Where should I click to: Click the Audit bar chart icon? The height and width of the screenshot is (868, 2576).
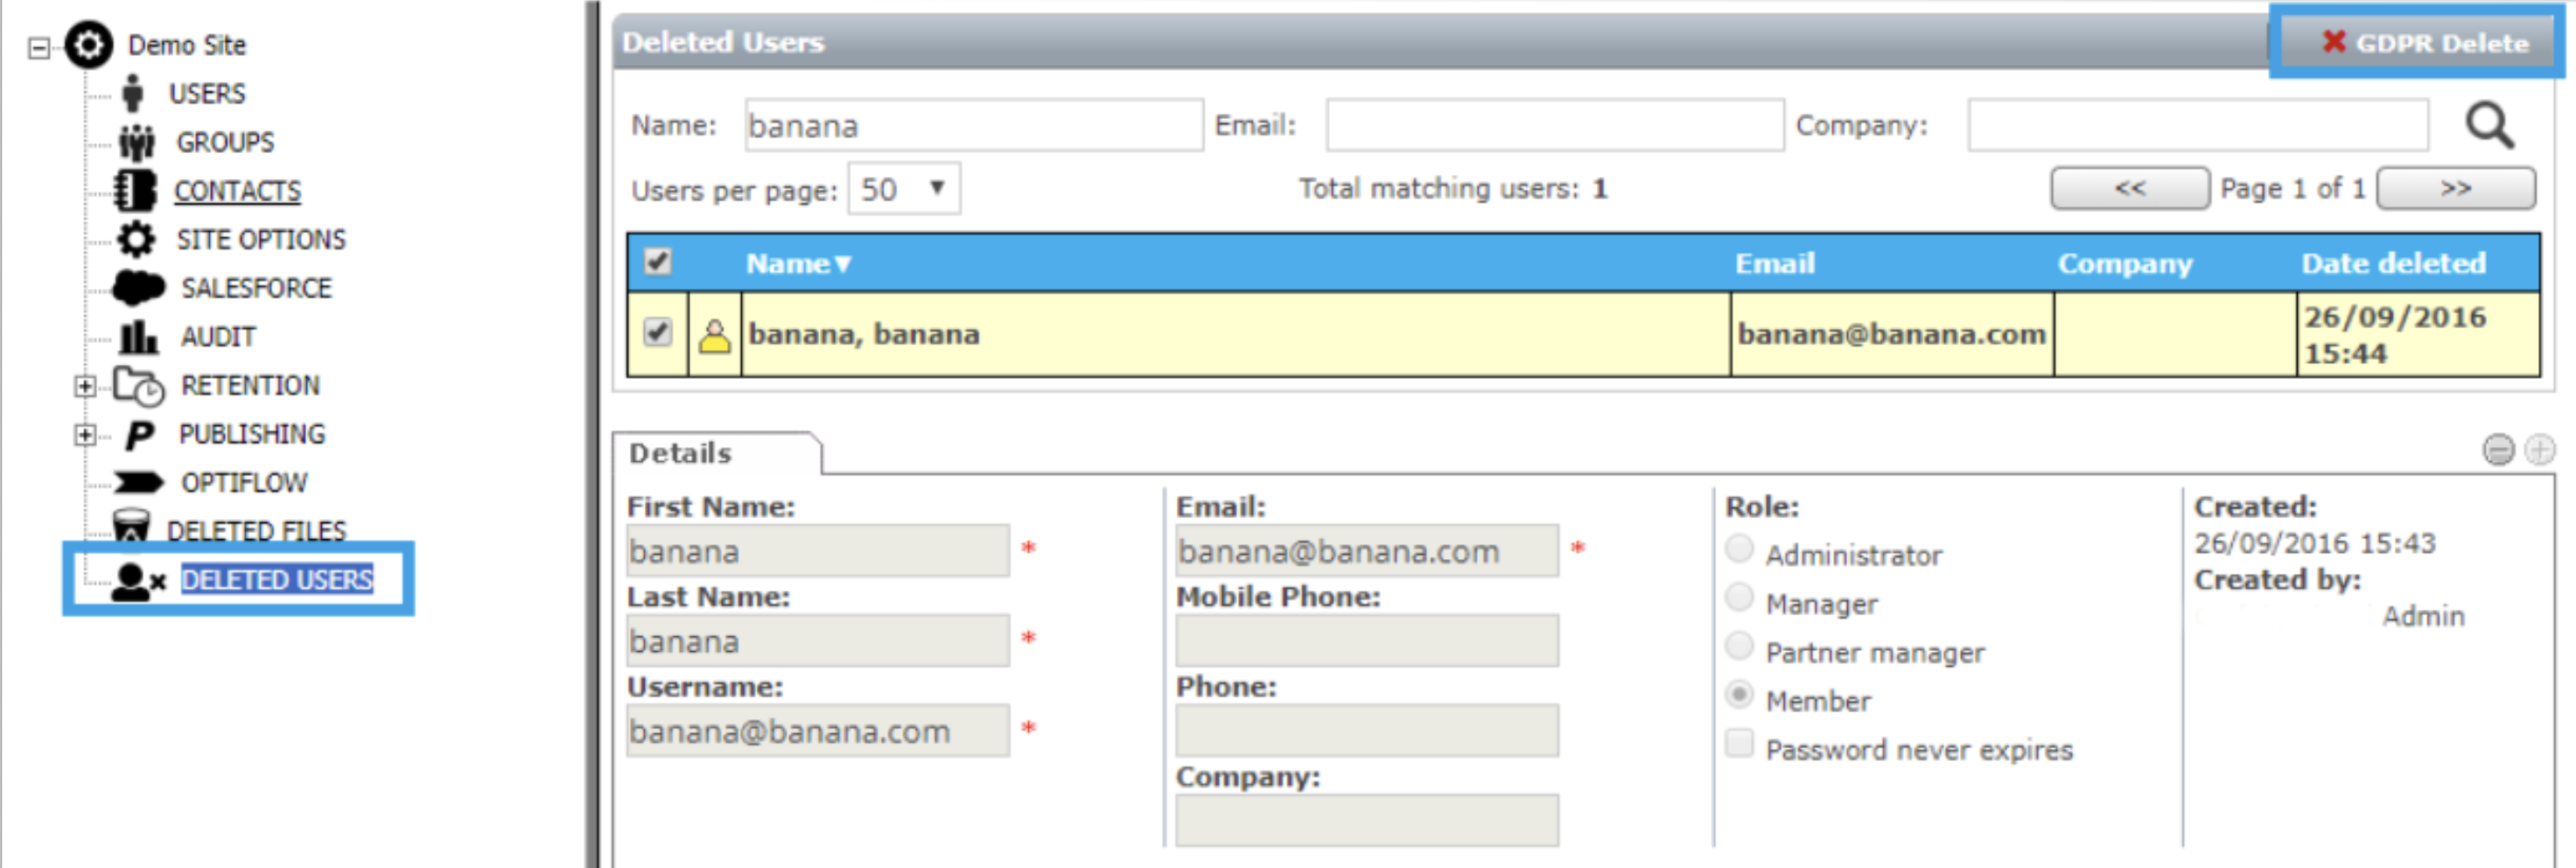tap(137, 337)
